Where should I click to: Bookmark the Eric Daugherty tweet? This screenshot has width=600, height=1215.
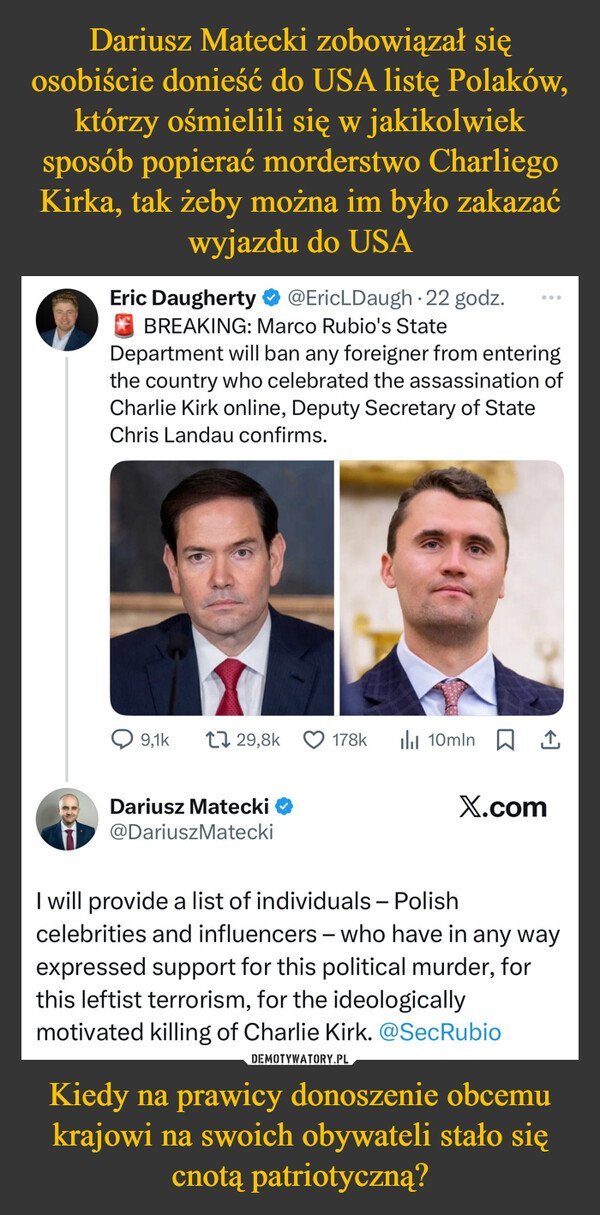point(506,740)
